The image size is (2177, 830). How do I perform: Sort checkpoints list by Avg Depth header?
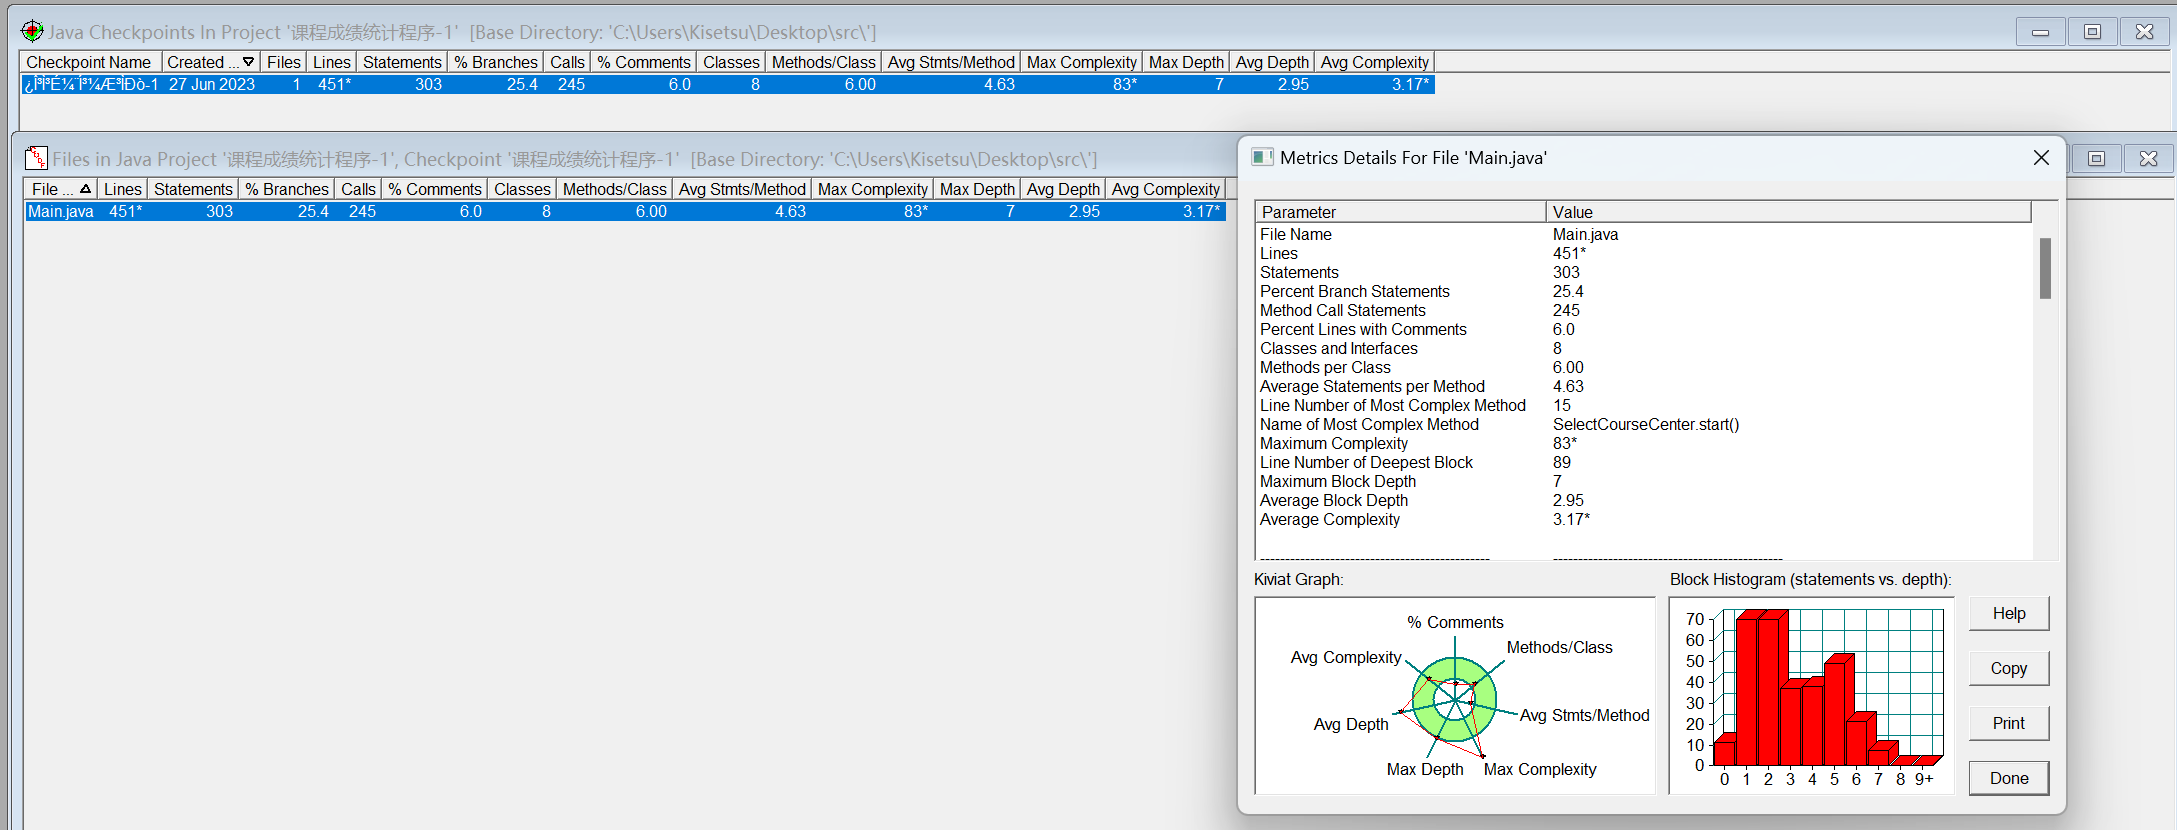(x=1271, y=62)
